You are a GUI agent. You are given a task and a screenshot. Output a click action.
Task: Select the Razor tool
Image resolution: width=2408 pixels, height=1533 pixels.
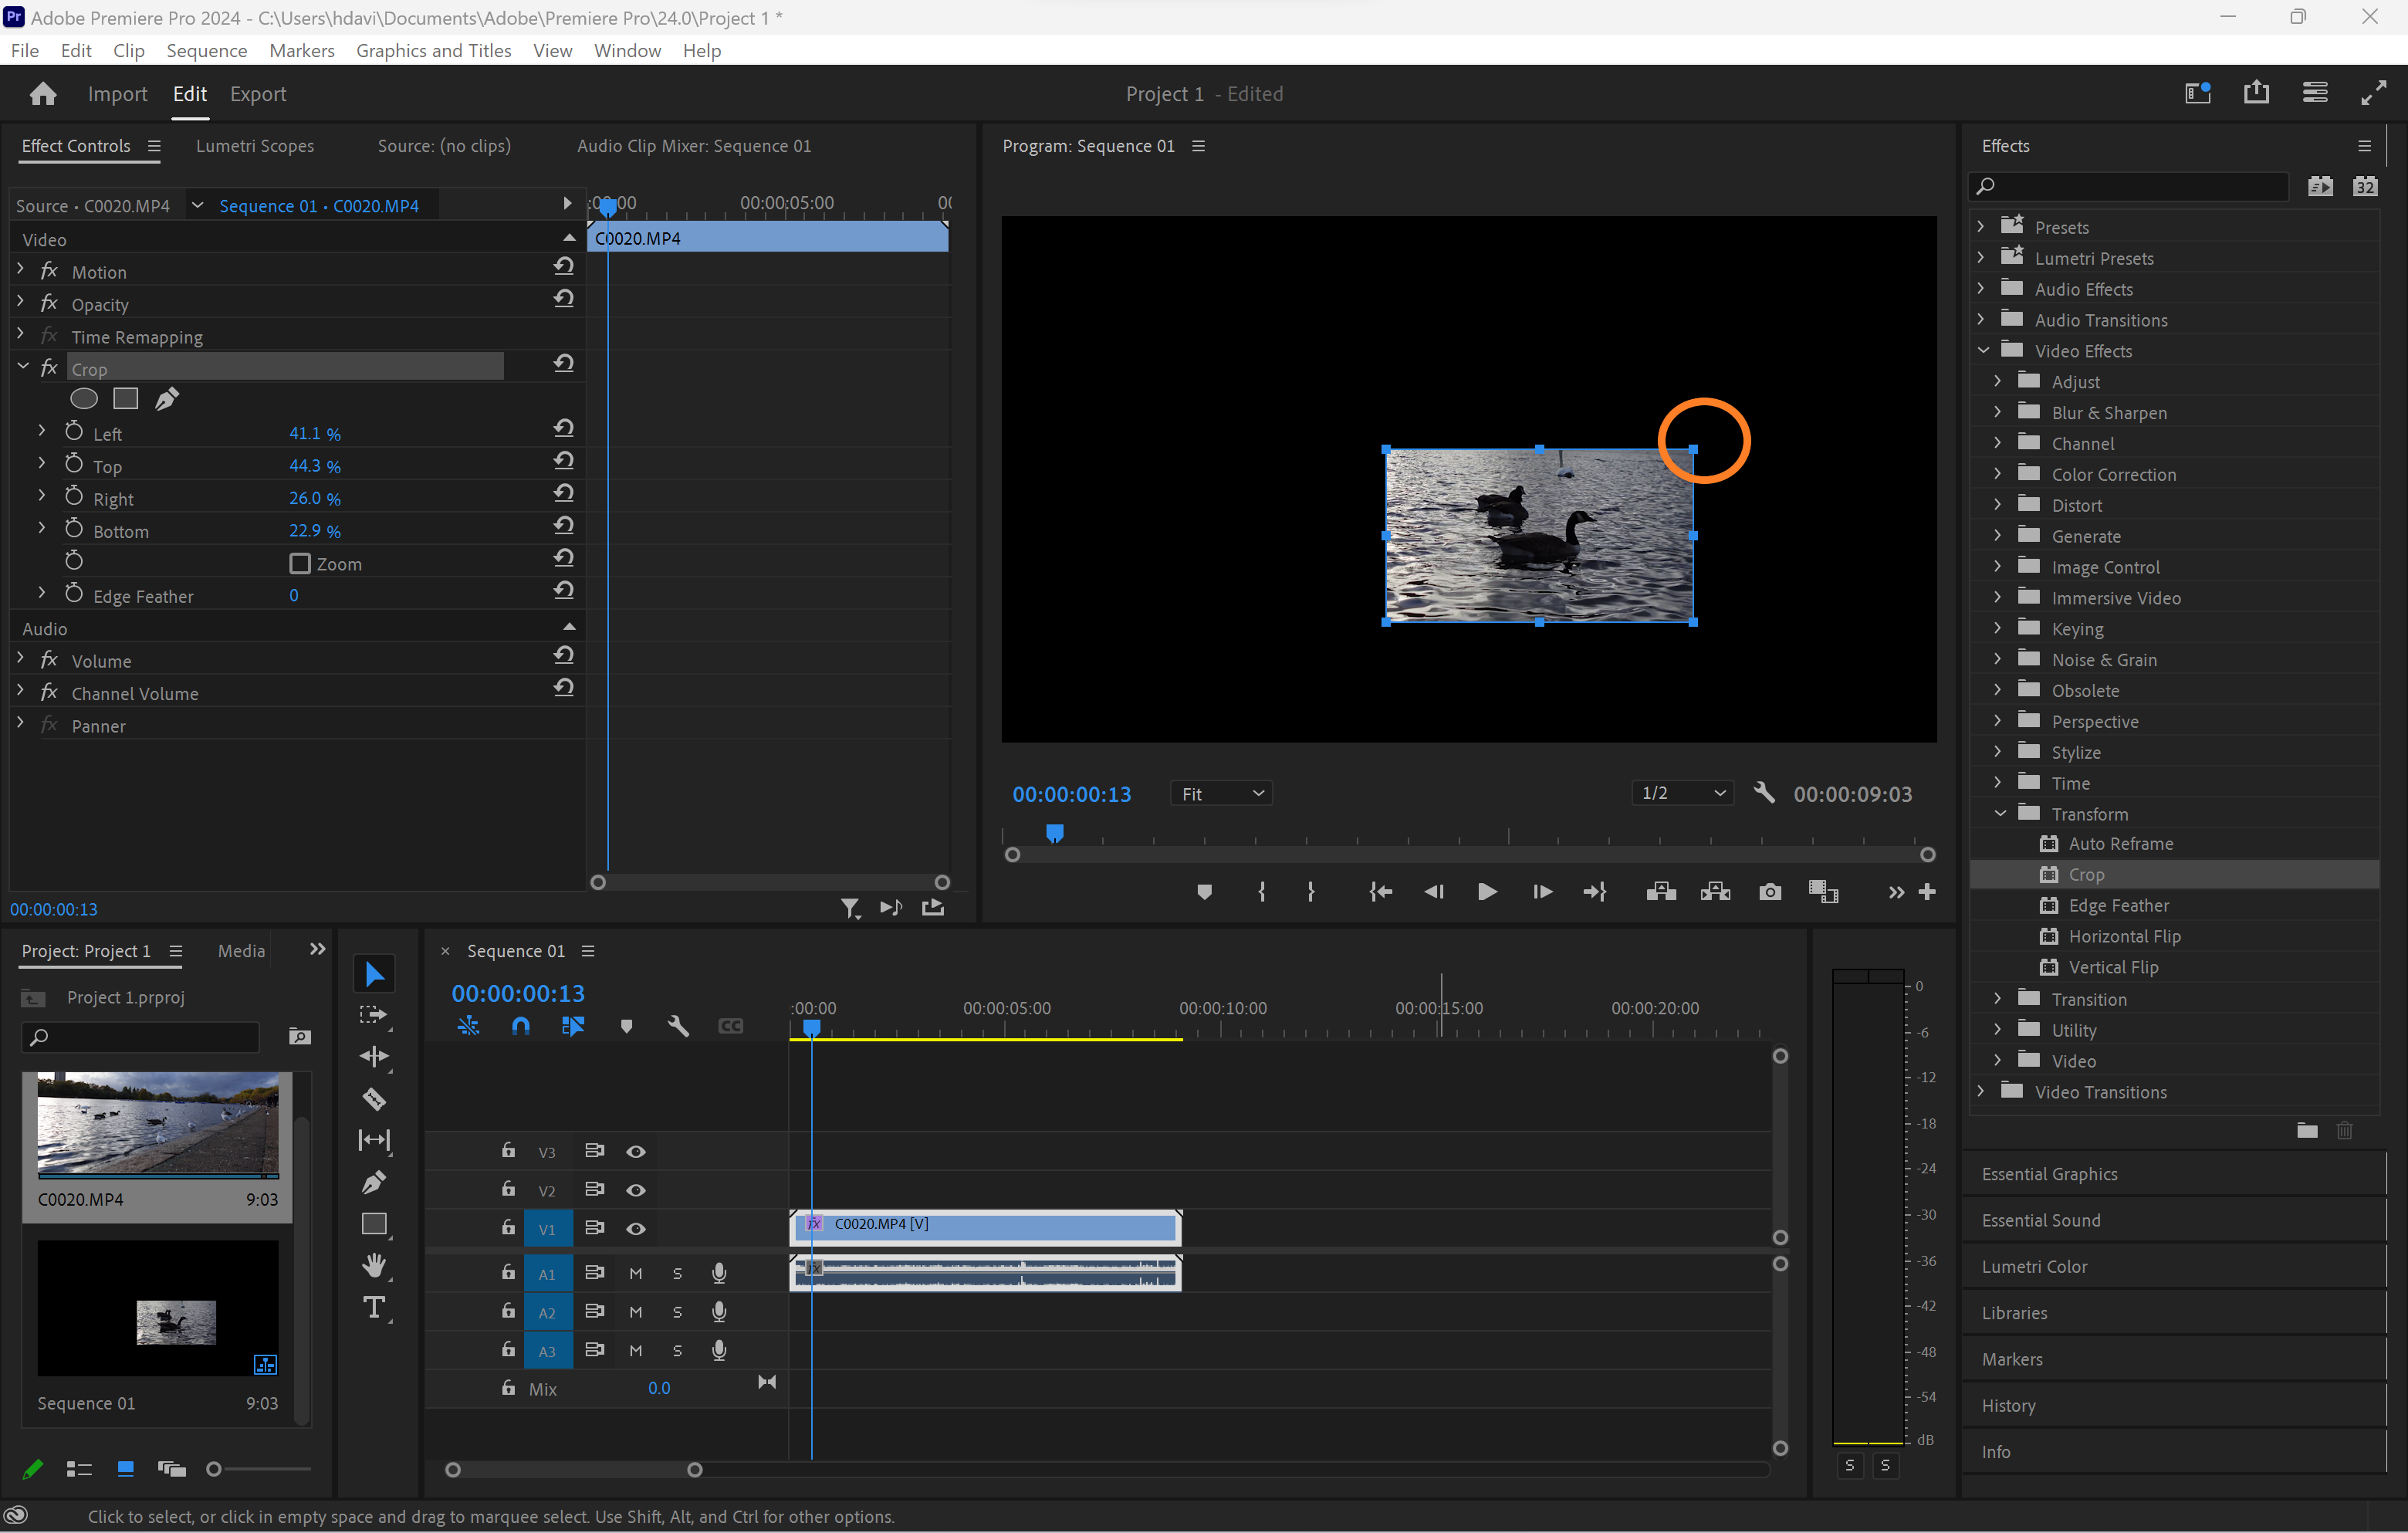point(374,1099)
